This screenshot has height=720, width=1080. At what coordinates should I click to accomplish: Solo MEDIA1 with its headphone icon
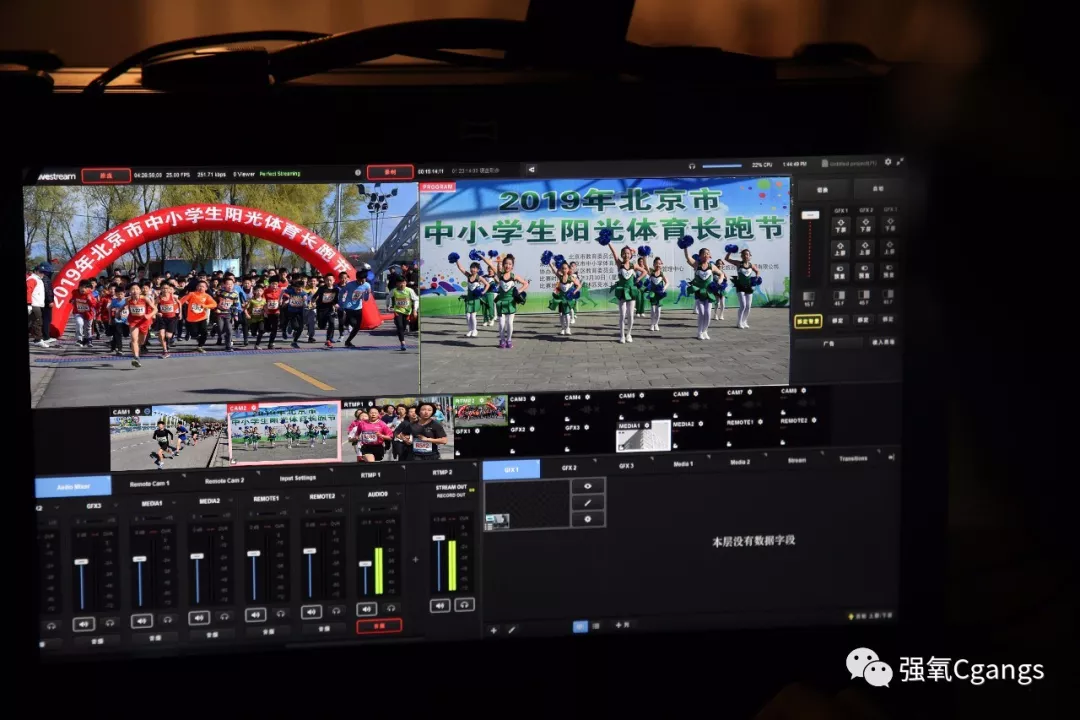[167, 619]
